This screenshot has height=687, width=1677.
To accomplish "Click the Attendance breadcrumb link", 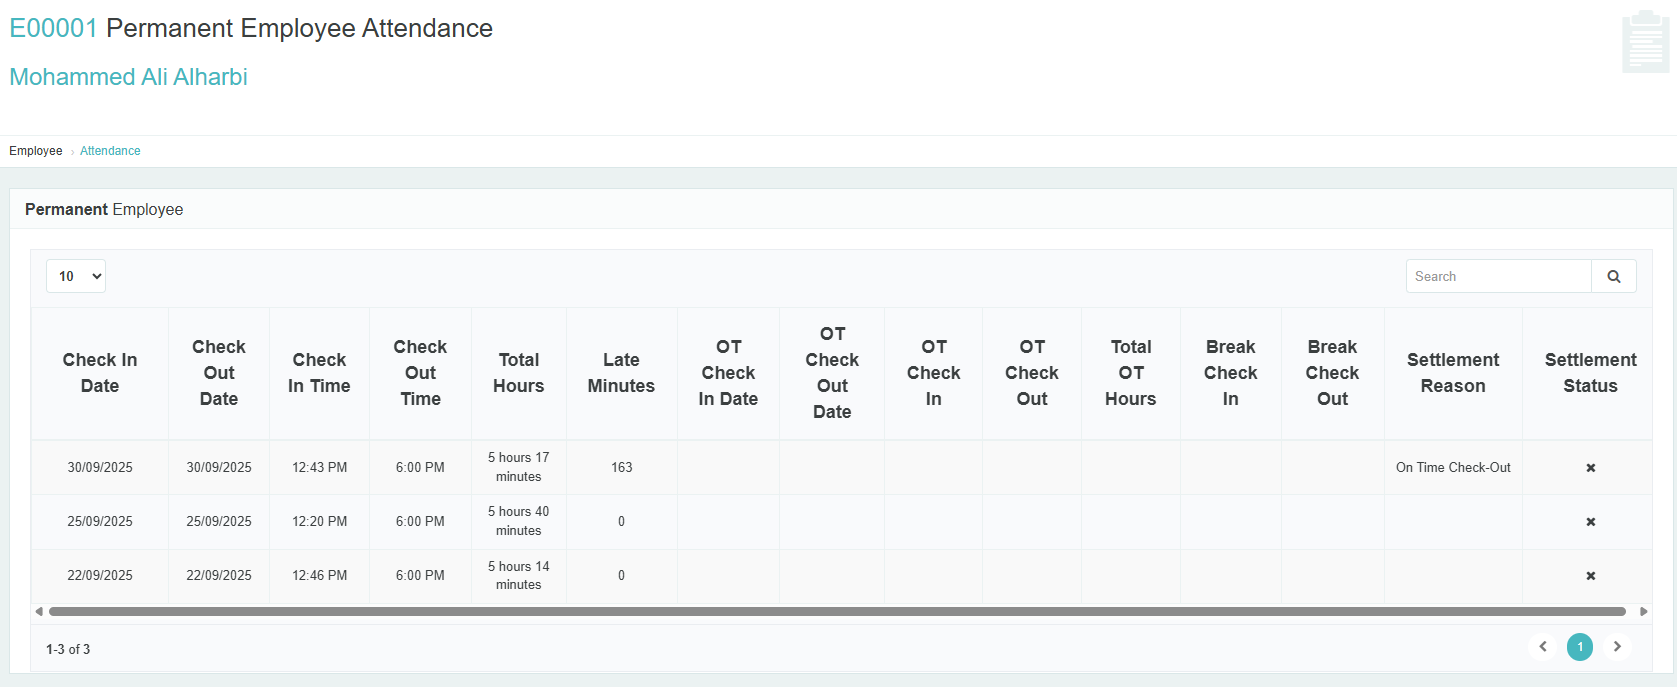I will pos(110,151).
